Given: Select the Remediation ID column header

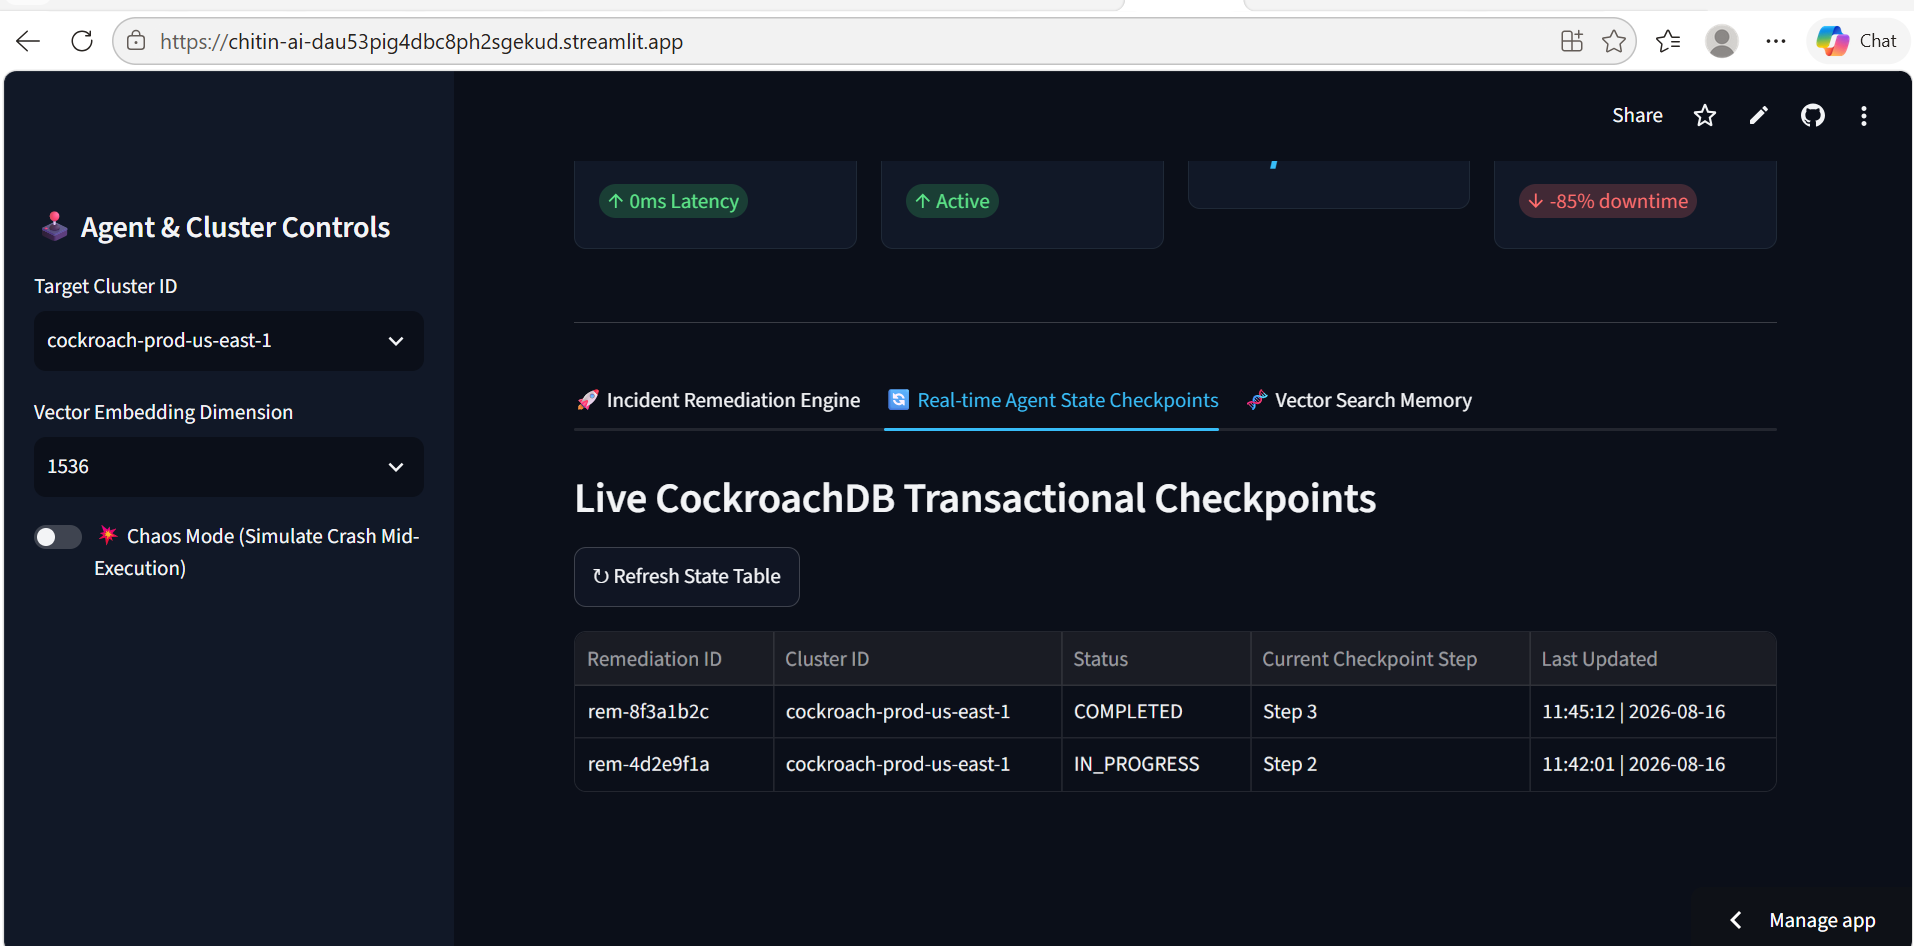Looking at the screenshot, I should [674, 659].
